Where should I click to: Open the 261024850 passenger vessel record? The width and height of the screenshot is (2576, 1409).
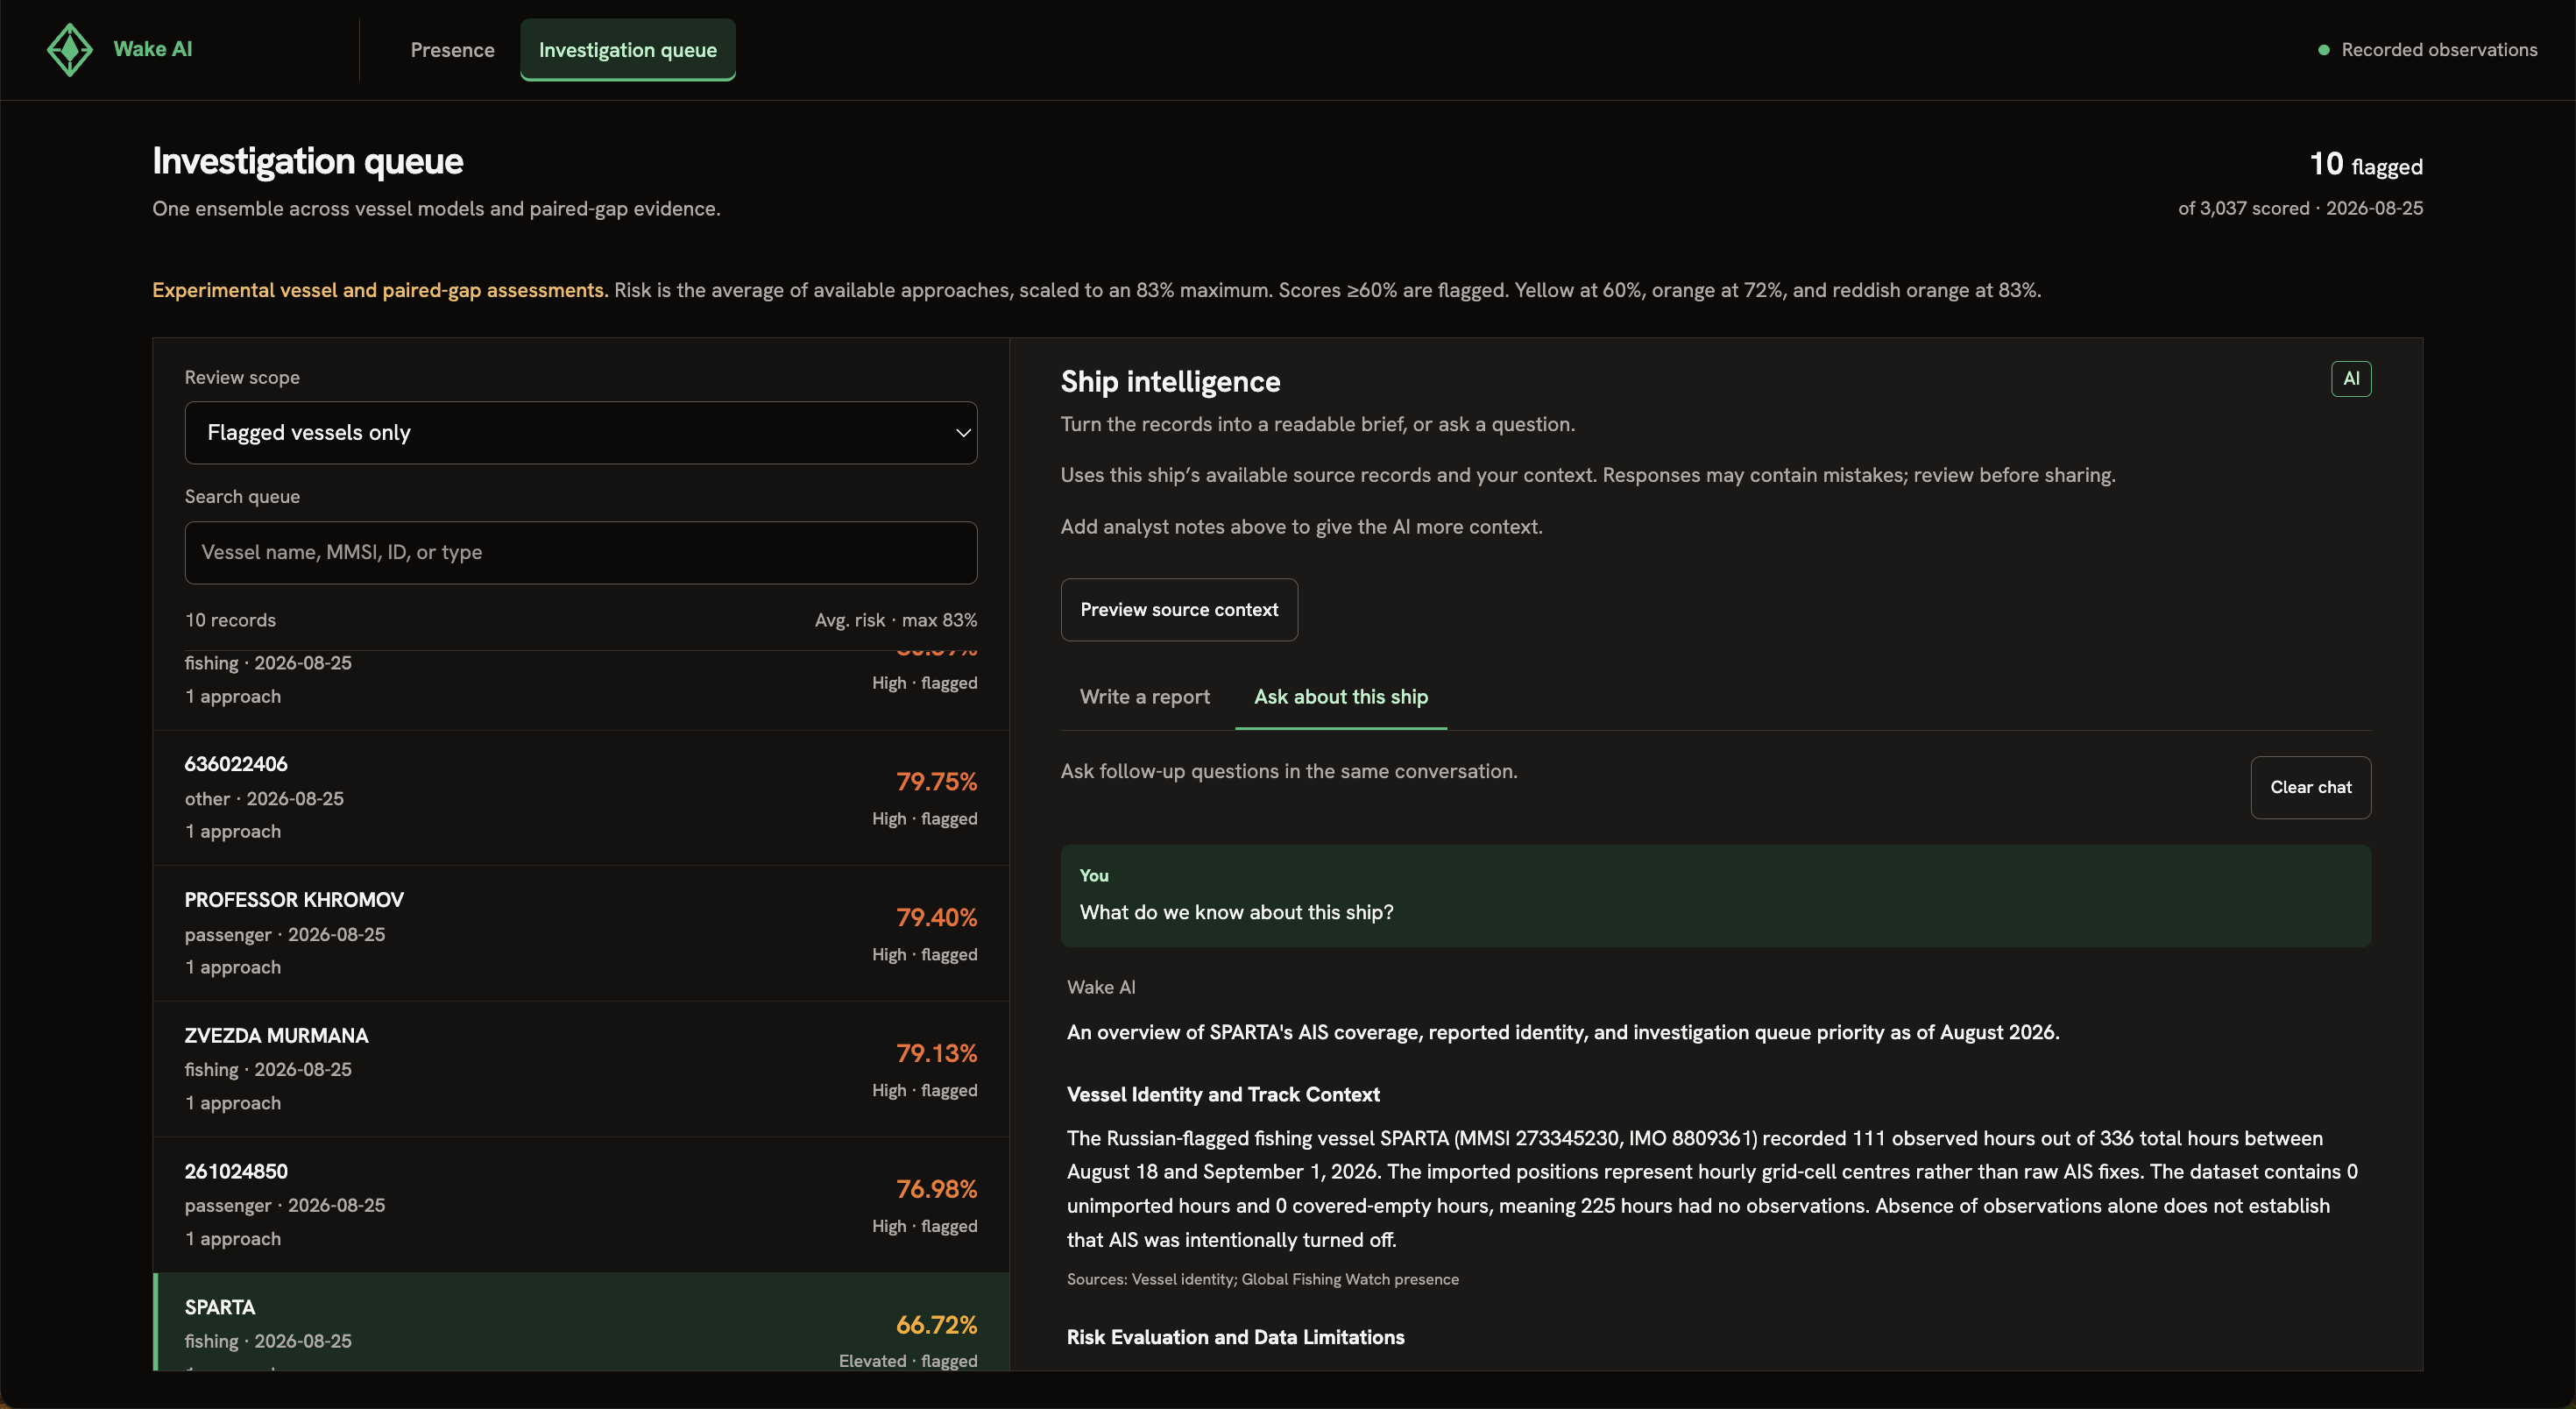coord(580,1205)
